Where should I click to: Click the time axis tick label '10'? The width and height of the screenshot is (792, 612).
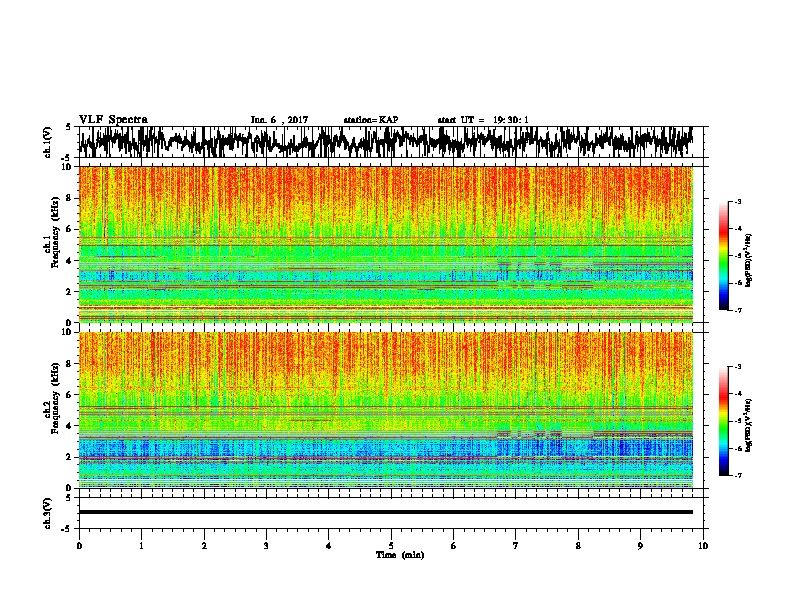click(703, 545)
